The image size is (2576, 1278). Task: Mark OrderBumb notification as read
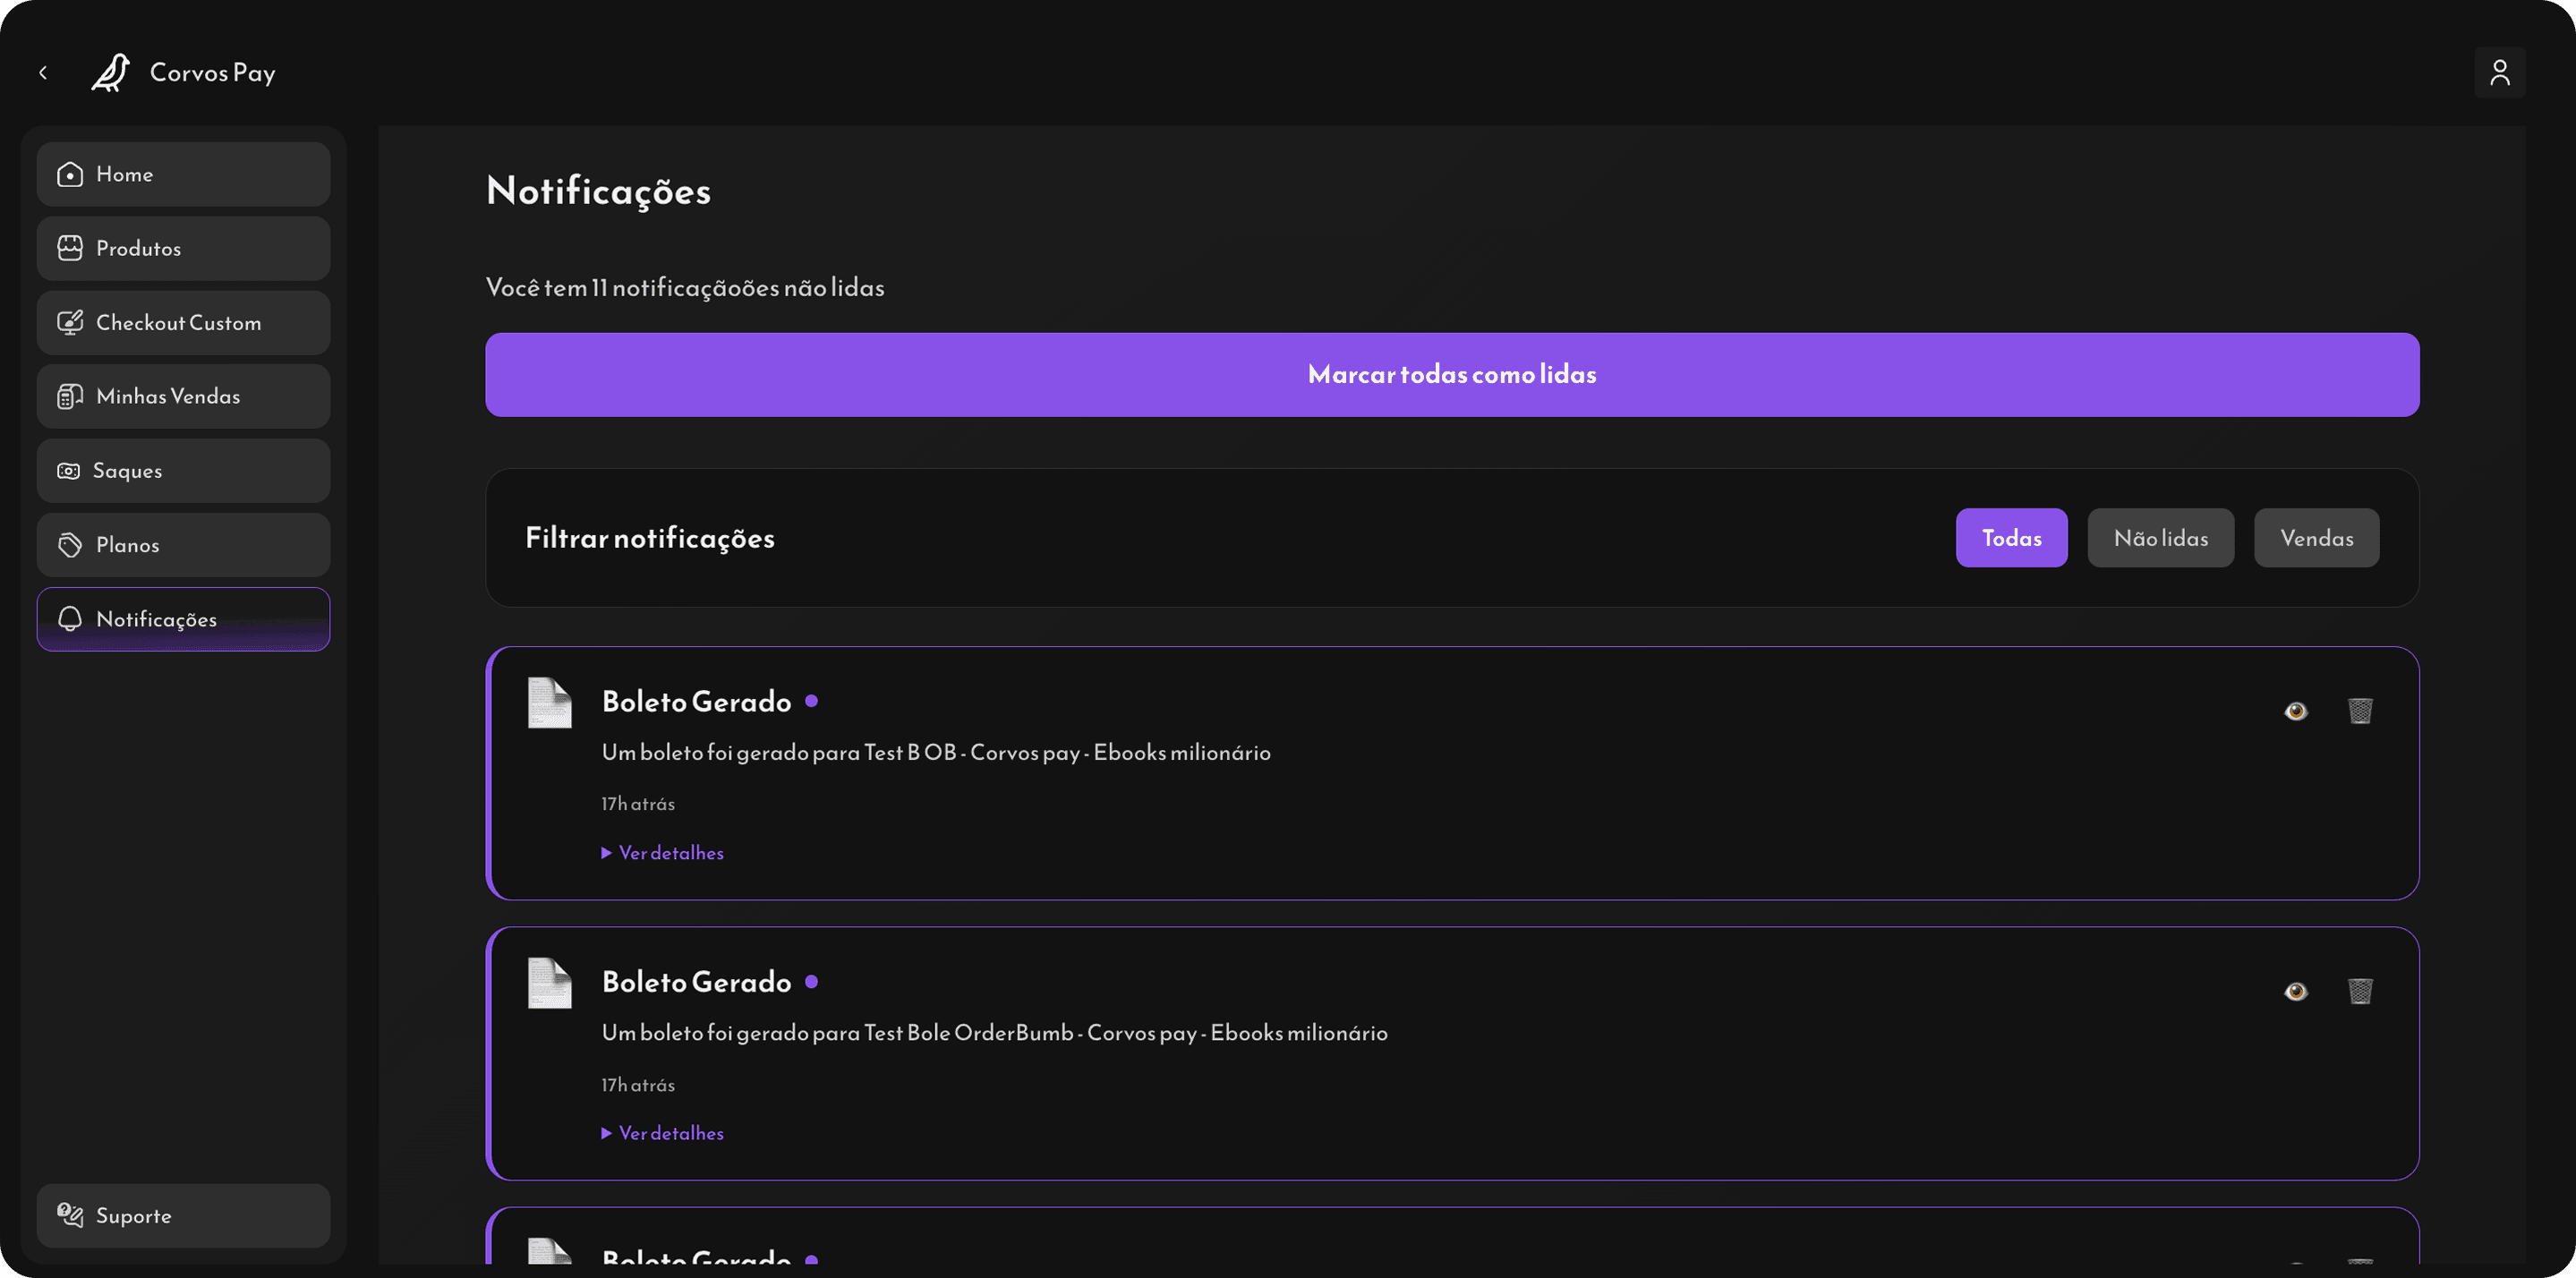pyautogui.click(x=2296, y=991)
